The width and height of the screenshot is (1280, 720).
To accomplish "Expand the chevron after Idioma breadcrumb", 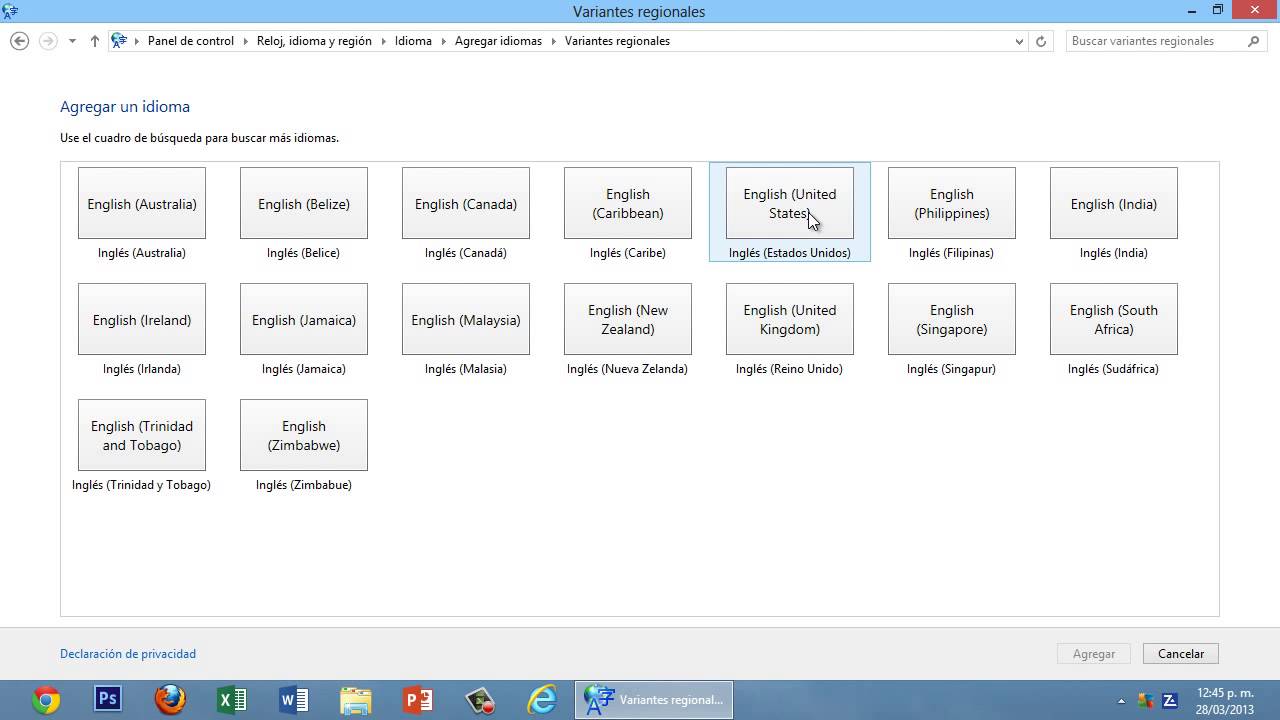I will [443, 41].
